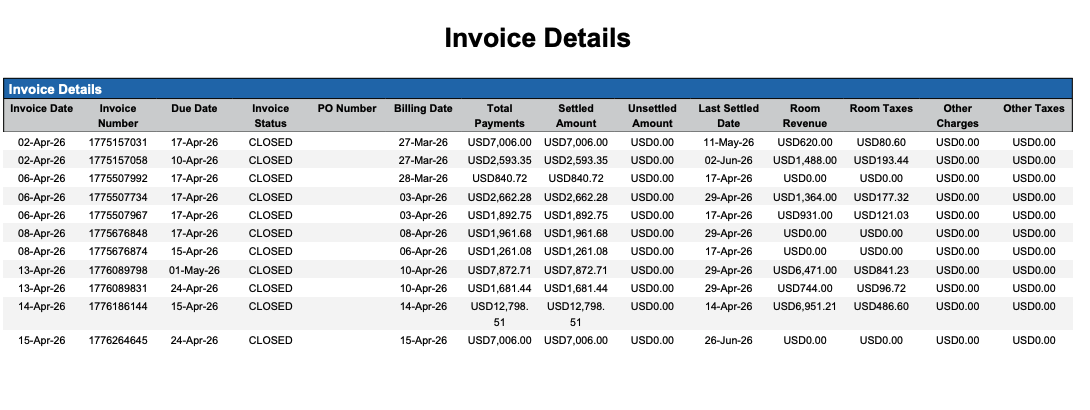Click total payments USD1,261.08

[500, 252]
